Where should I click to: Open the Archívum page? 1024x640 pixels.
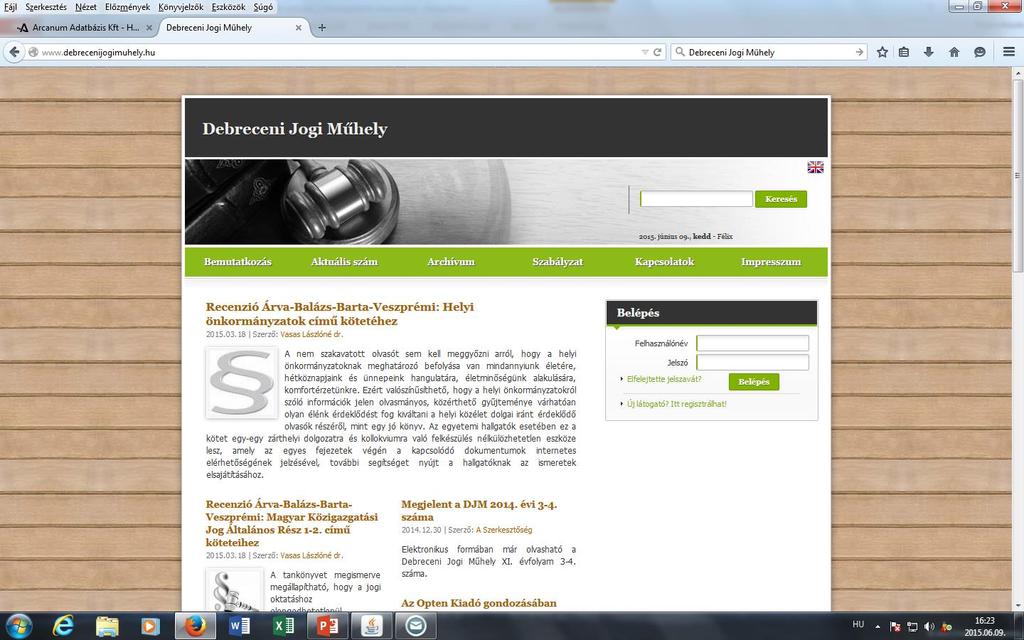451,262
